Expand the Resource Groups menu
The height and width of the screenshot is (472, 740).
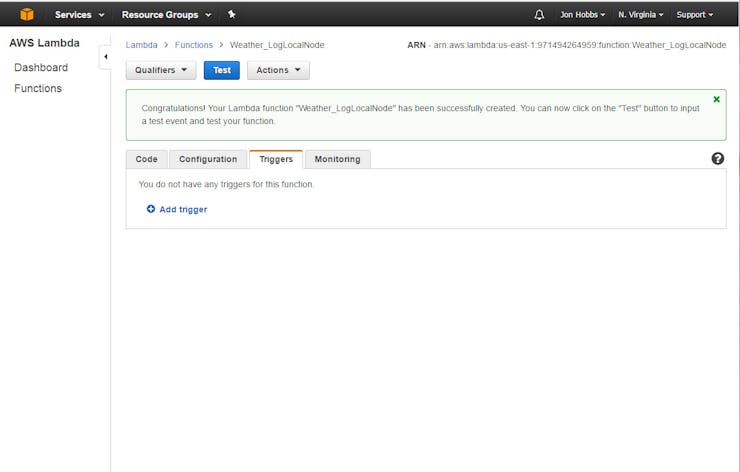coord(166,15)
